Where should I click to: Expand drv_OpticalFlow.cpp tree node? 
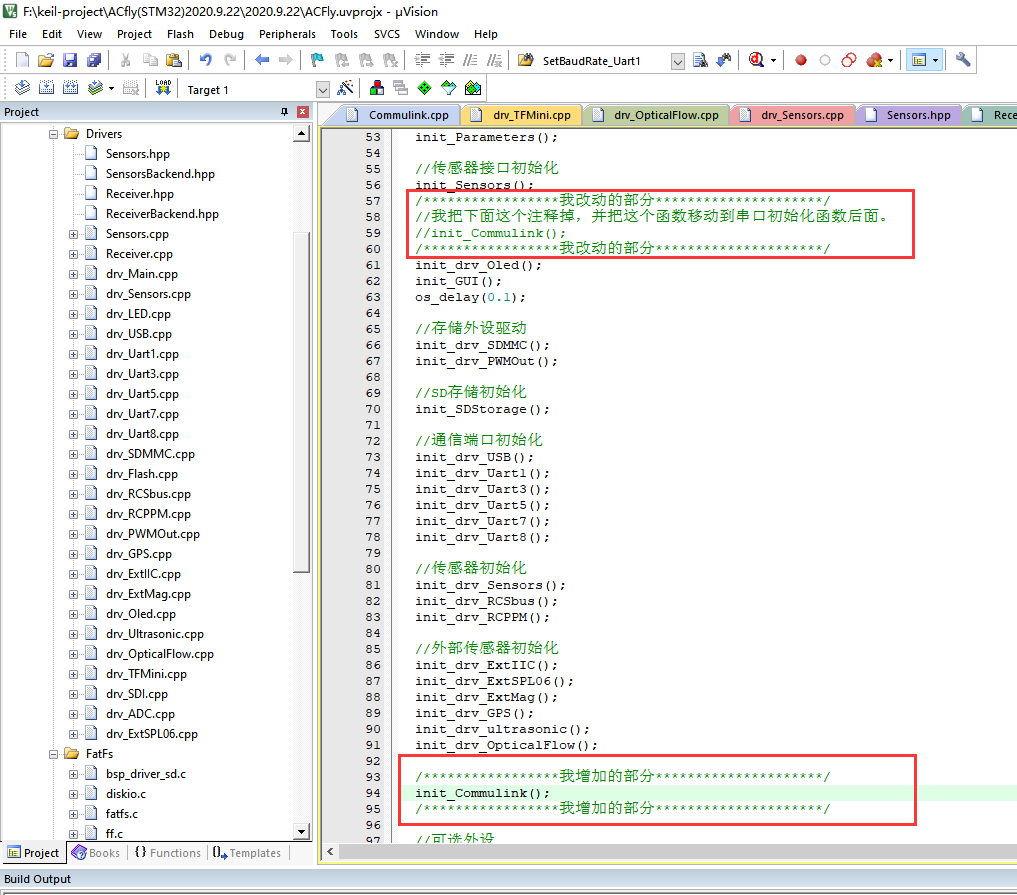(x=73, y=654)
